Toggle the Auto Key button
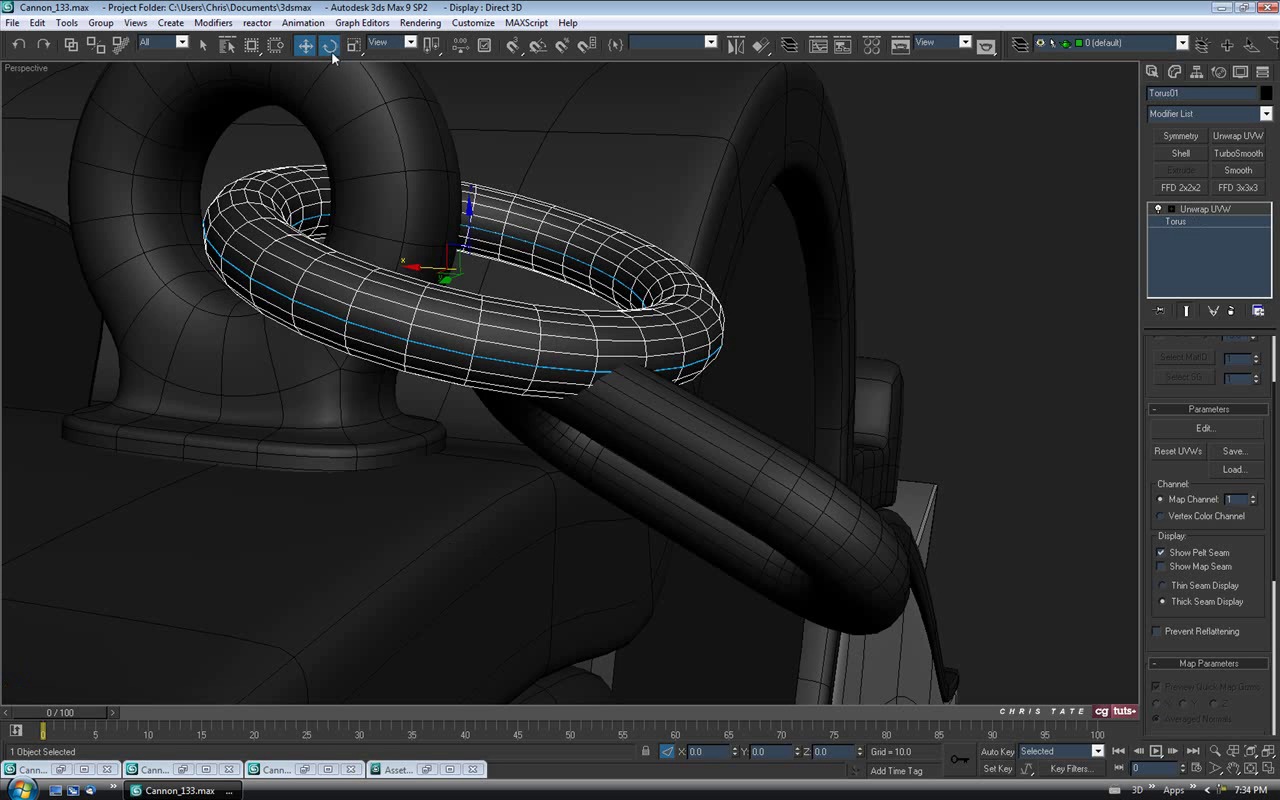 (997, 752)
